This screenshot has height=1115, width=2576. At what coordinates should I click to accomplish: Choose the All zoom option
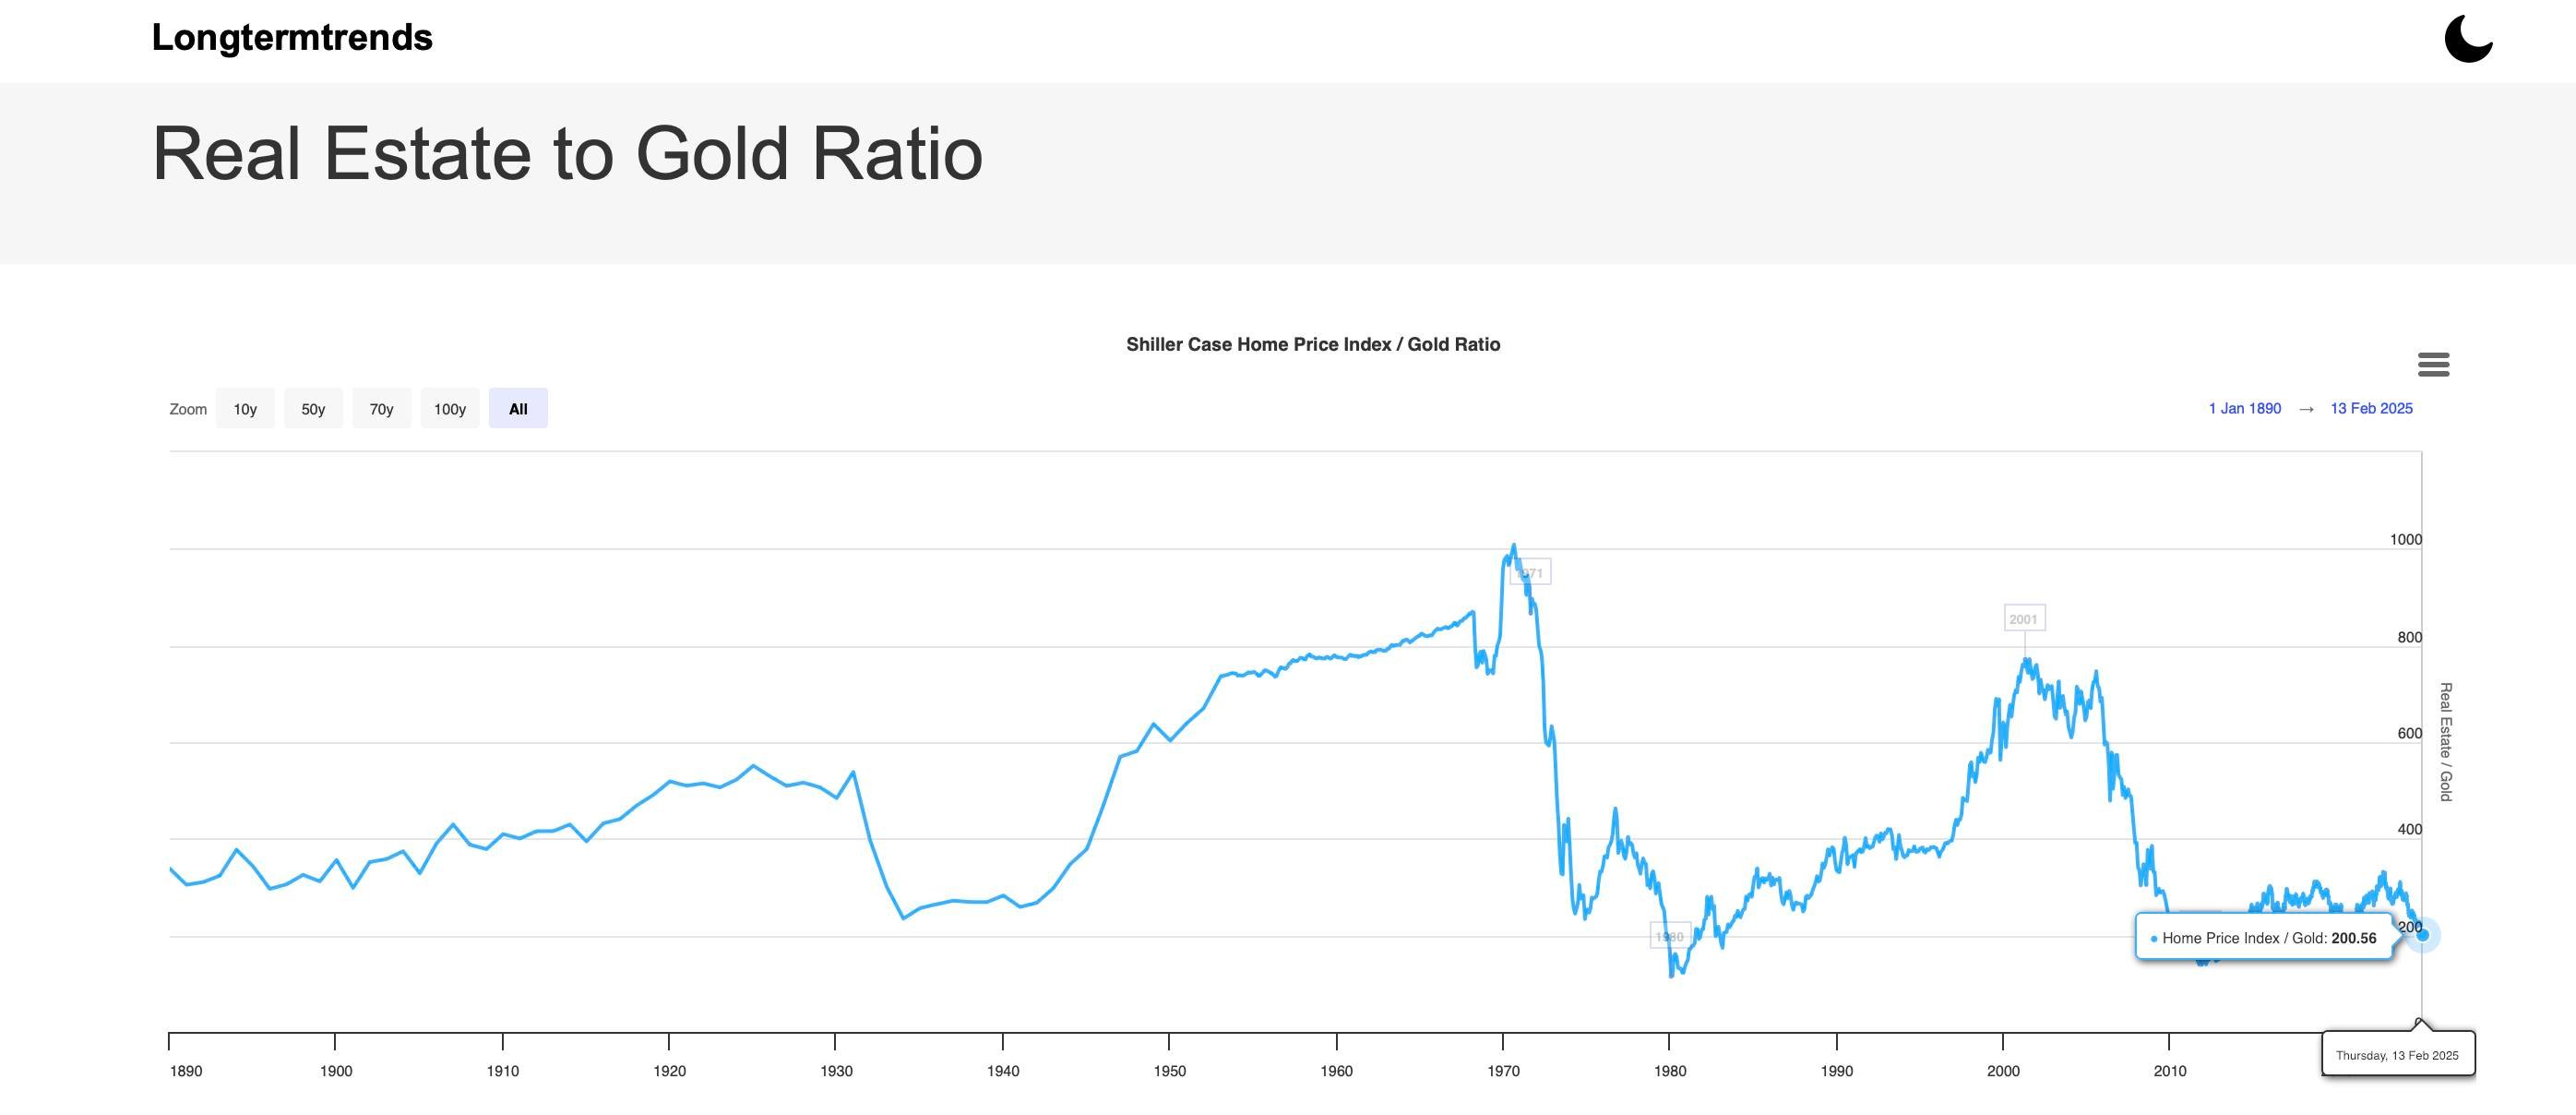click(x=518, y=409)
